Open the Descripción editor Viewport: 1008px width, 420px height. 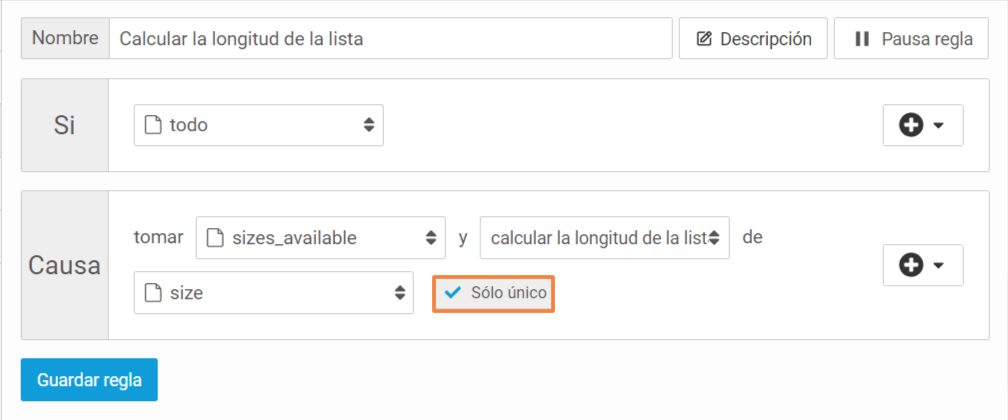(753, 39)
